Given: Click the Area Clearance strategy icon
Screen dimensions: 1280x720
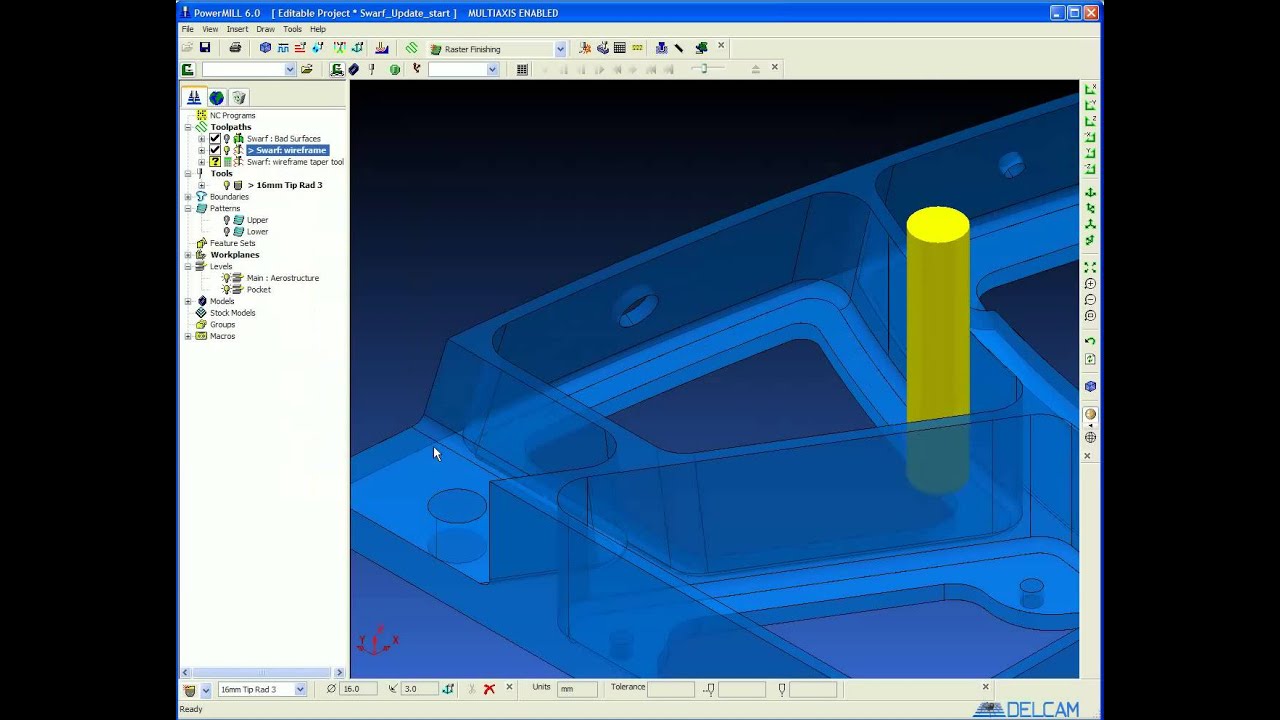Looking at the screenshot, I should click(x=382, y=47).
